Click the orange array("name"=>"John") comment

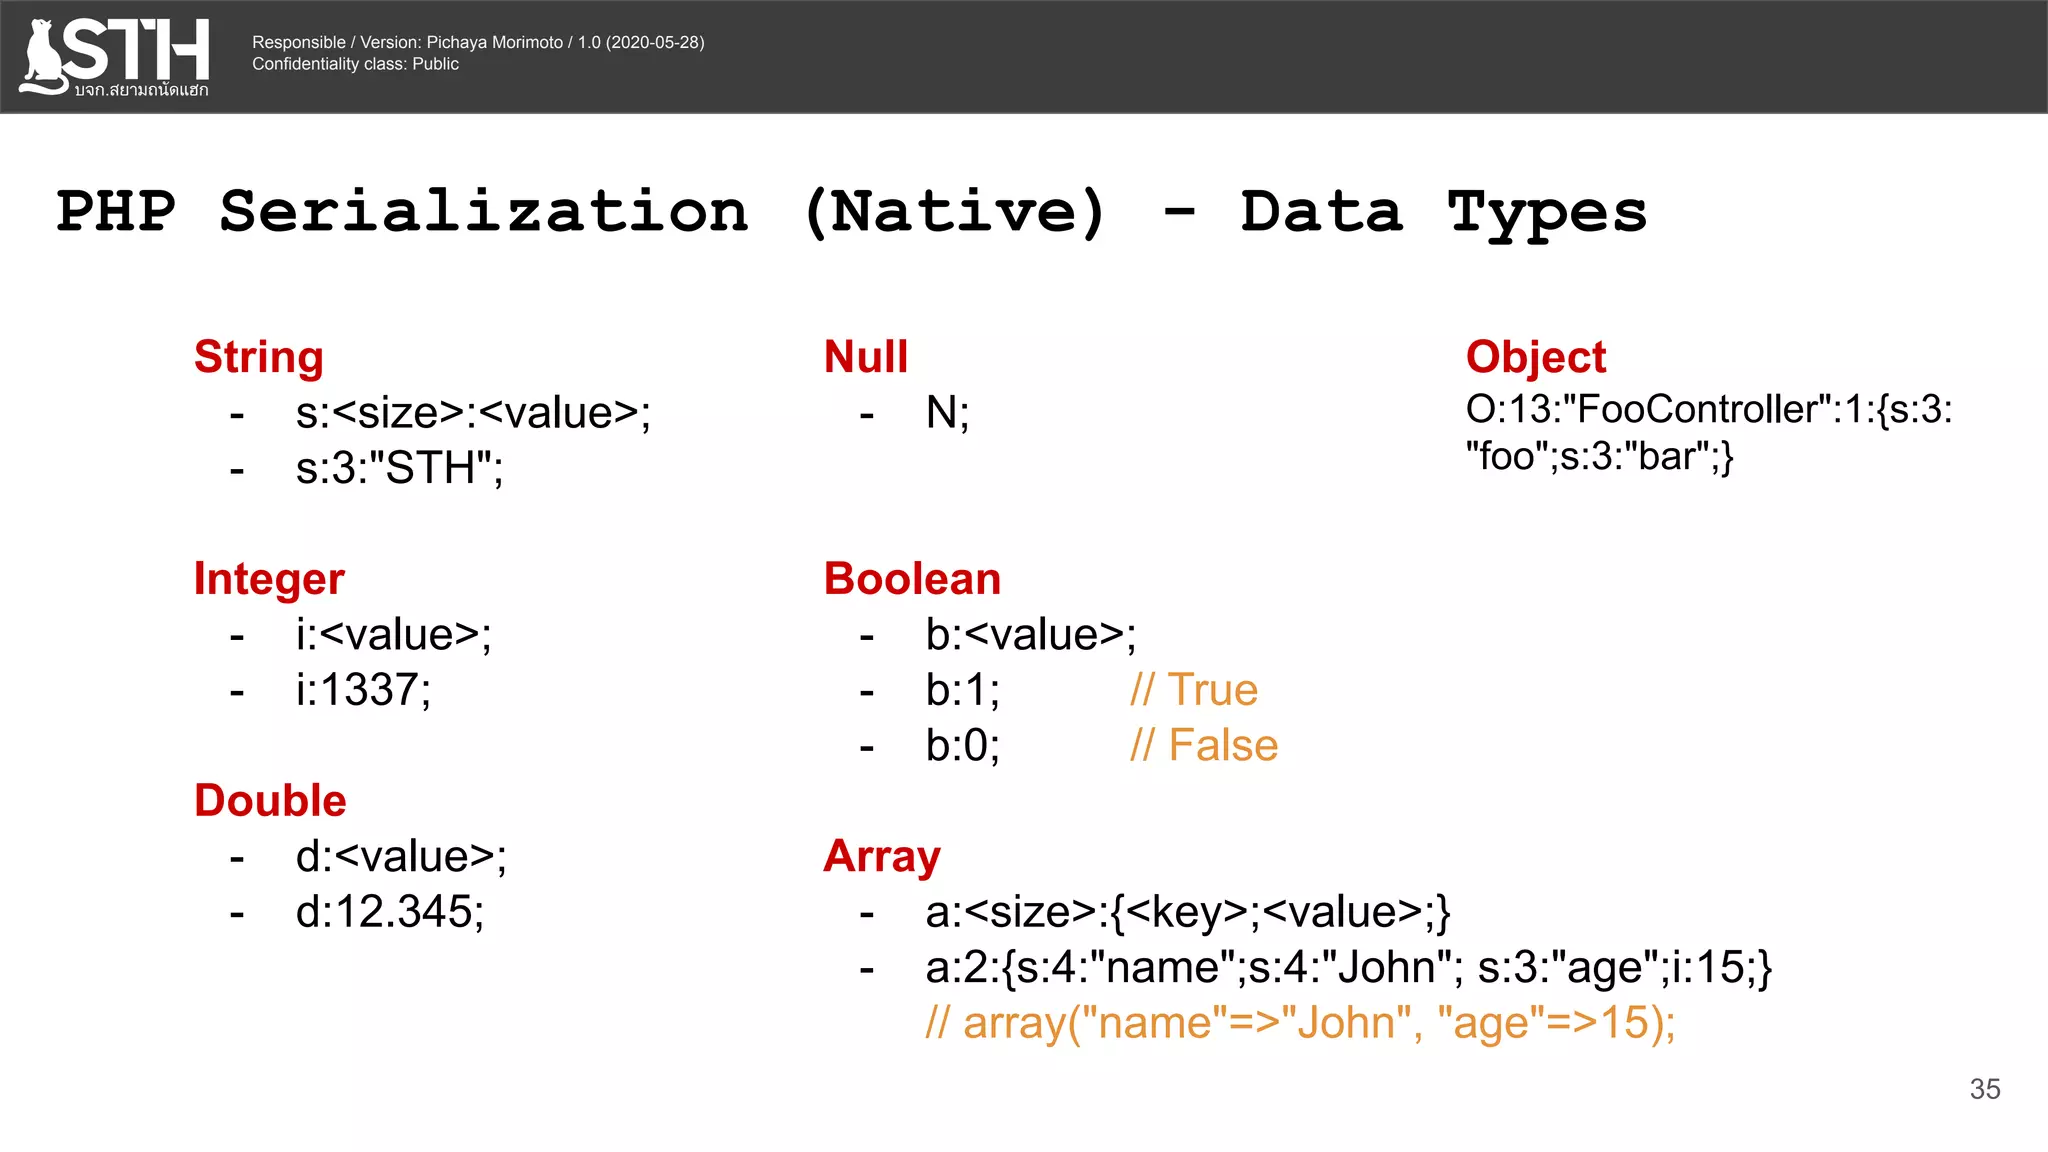[x=1300, y=1023]
